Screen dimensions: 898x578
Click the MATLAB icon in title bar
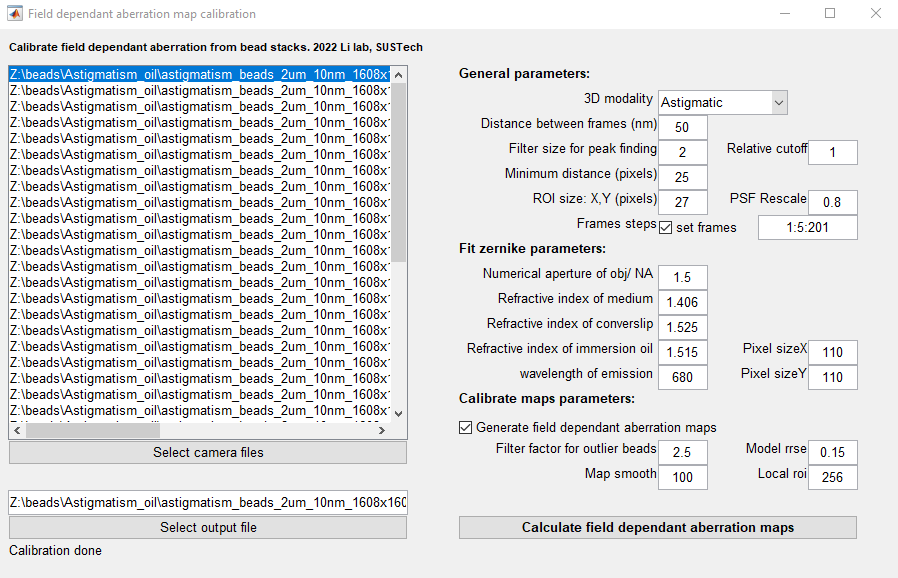click(x=15, y=14)
